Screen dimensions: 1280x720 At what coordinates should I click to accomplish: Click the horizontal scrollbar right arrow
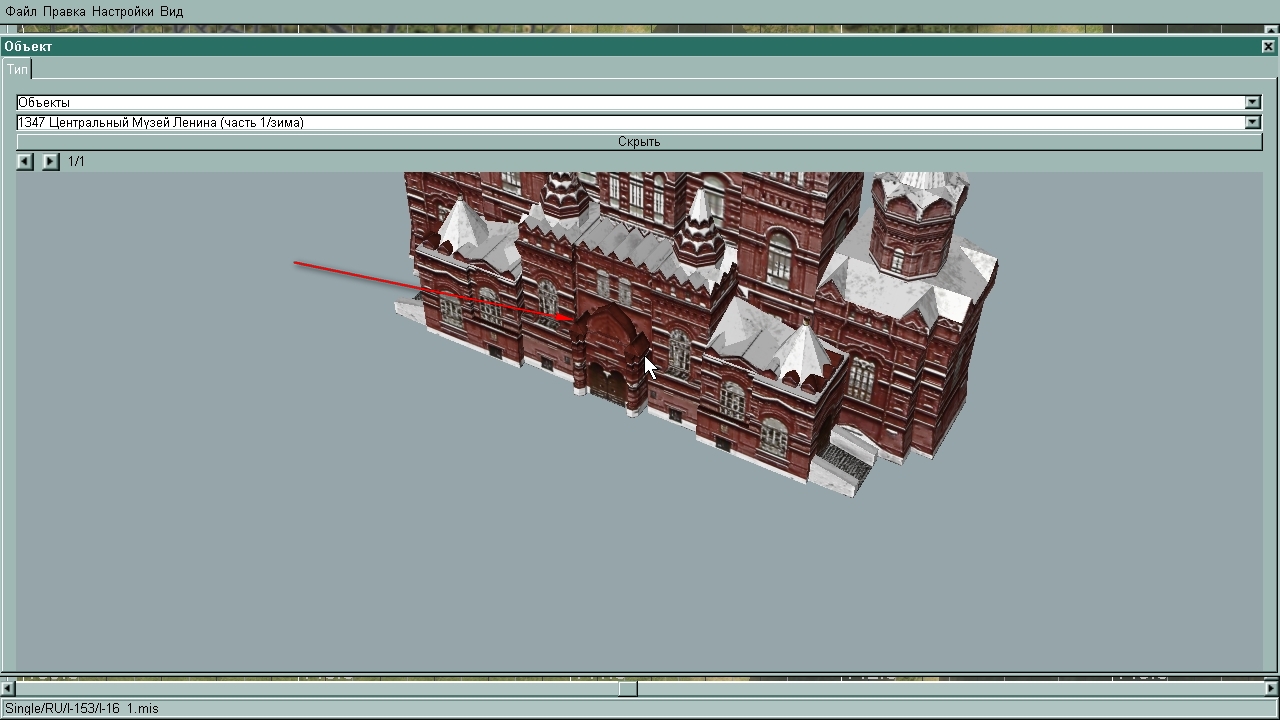tap(1272, 688)
